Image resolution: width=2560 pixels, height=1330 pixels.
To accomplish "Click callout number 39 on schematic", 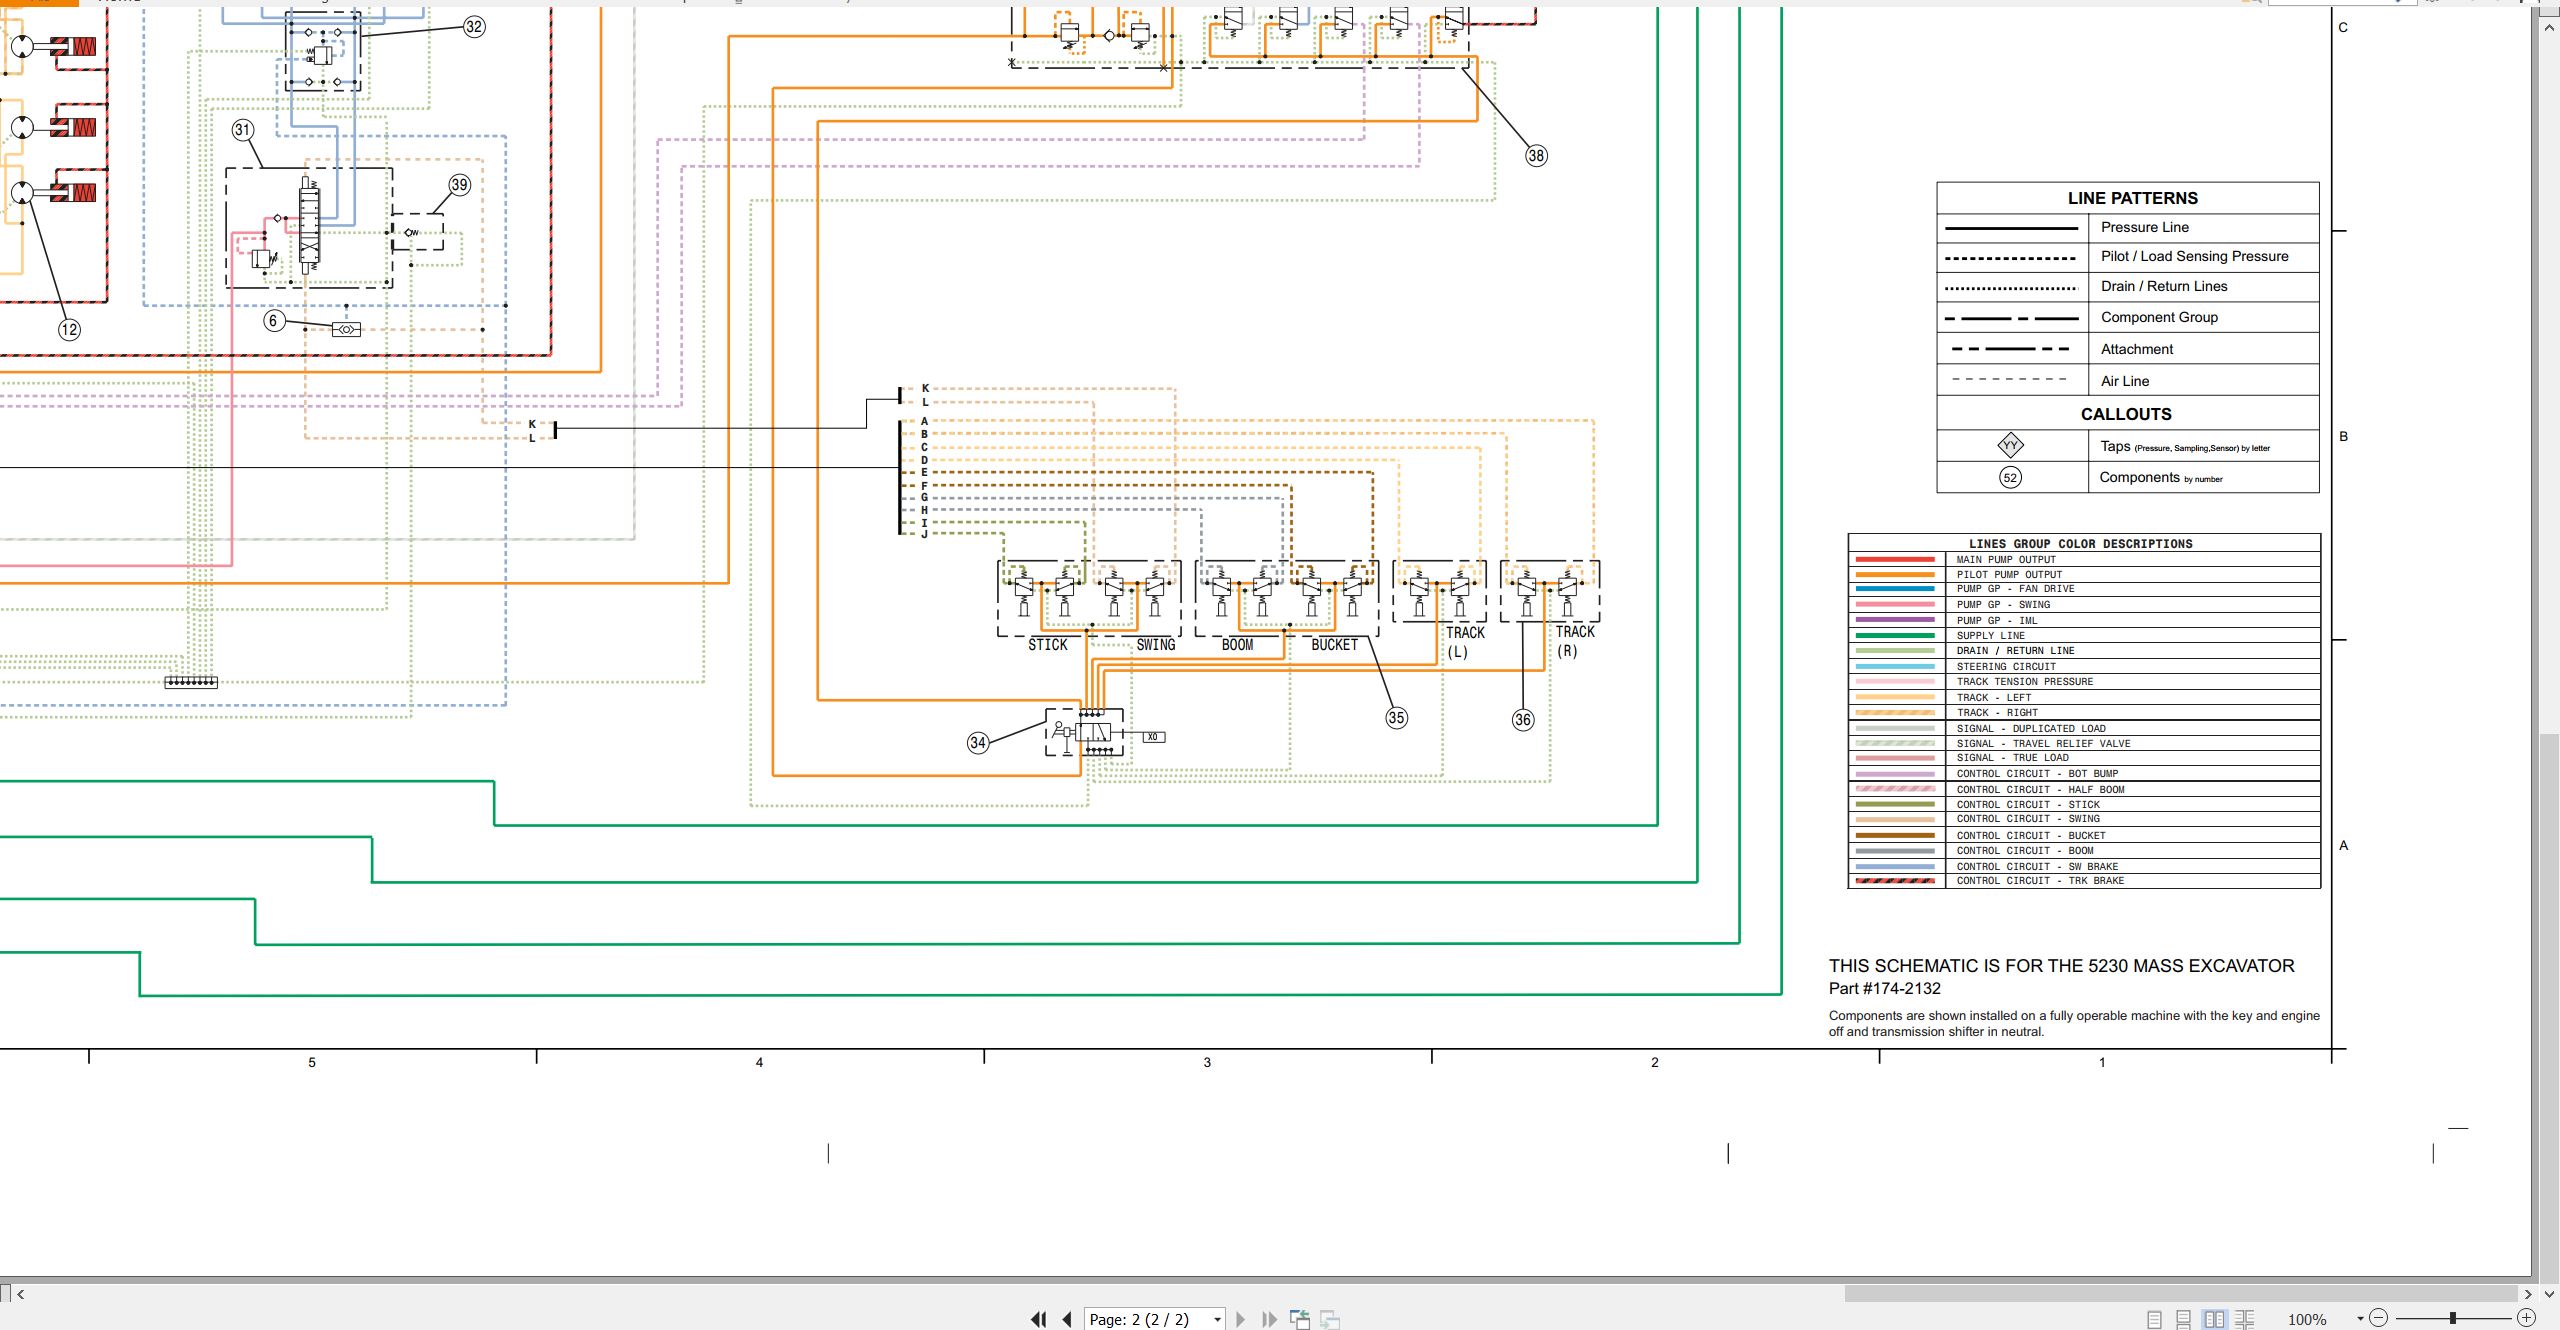I will coord(460,184).
